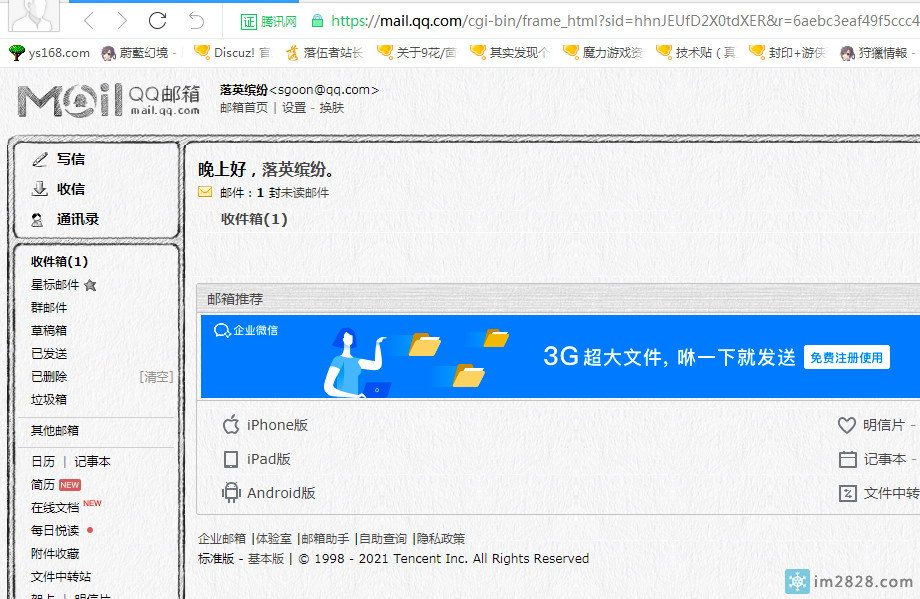Open the 其实发现个 bookmark
The height and width of the screenshot is (599, 920).
pos(509,53)
